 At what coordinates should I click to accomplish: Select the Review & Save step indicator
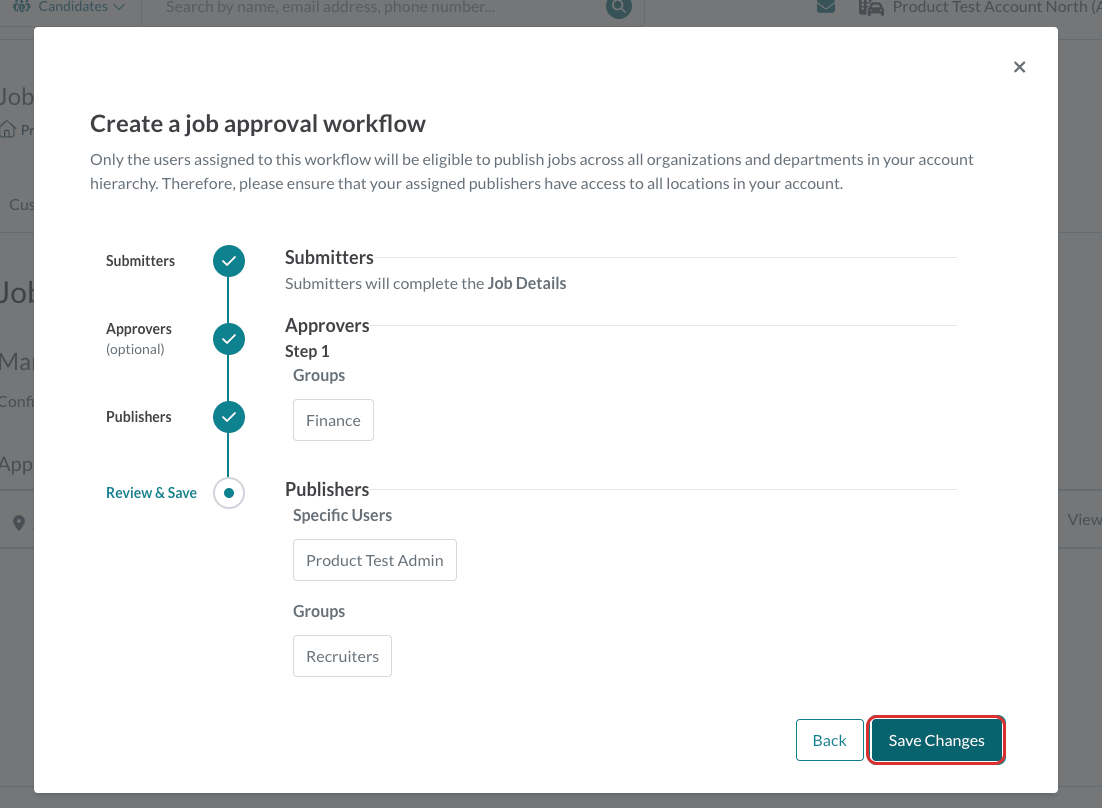[x=229, y=493]
